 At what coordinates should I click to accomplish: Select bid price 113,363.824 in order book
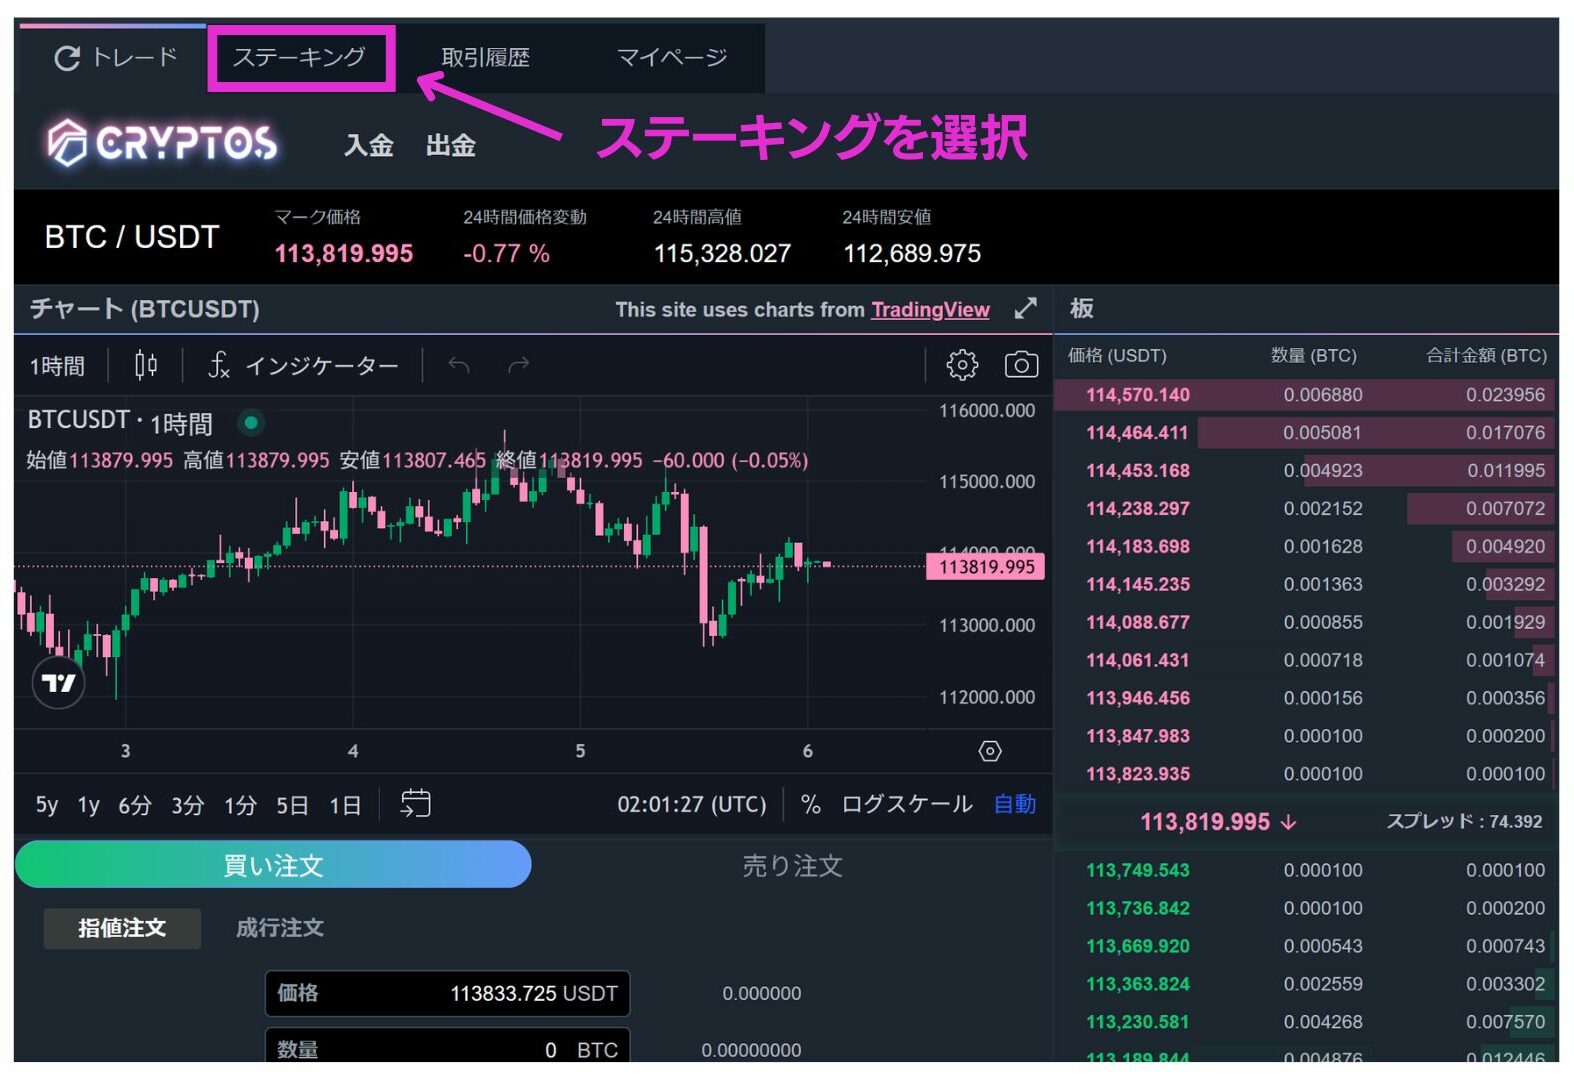[1138, 985]
